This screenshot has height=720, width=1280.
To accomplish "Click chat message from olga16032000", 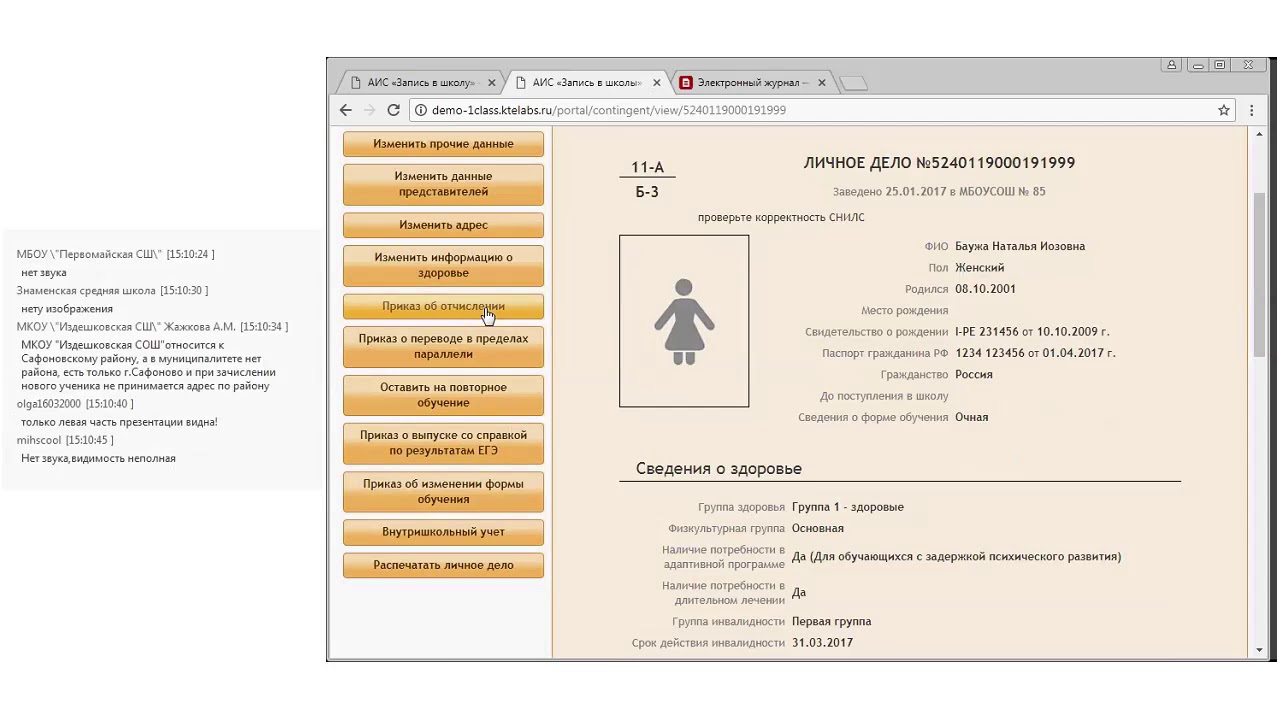I will [119, 422].
